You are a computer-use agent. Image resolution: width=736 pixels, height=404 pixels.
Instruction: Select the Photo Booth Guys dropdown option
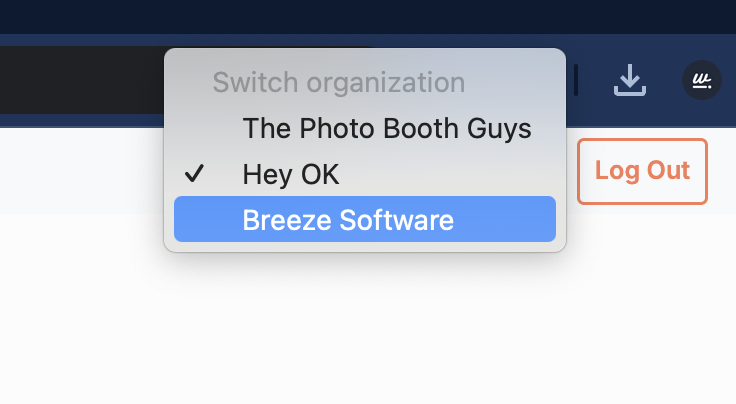click(386, 129)
